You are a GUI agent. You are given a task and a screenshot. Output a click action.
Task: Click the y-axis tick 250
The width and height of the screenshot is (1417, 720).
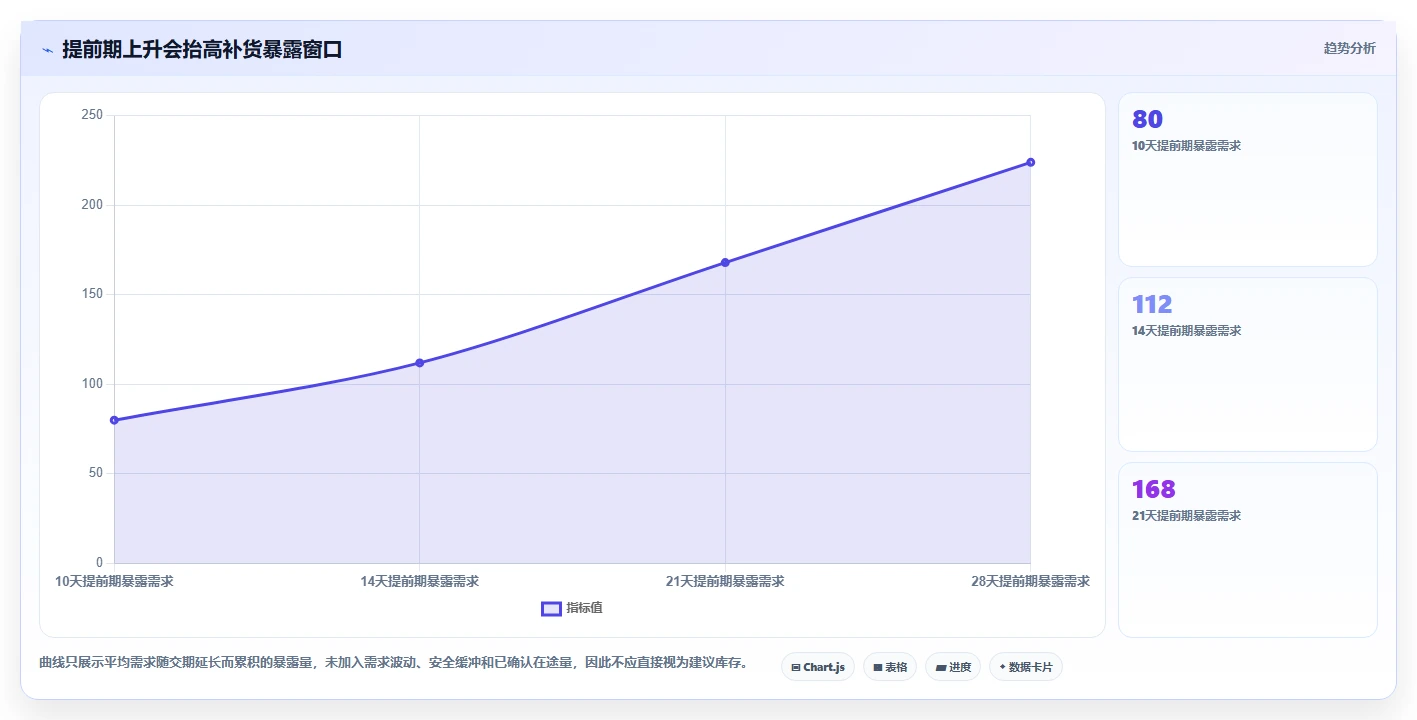pyautogui.click(x=92, y=115)
